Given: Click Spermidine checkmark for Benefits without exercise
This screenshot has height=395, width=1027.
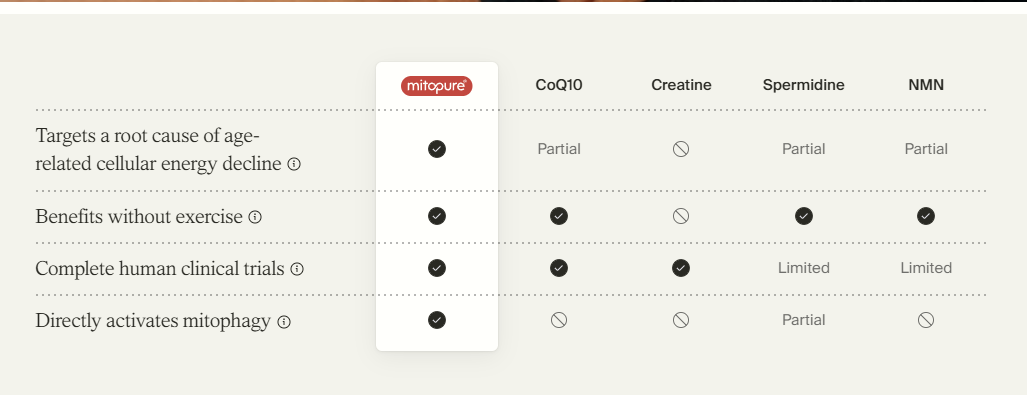Looking at the screenshot, I should click(804, 216).
